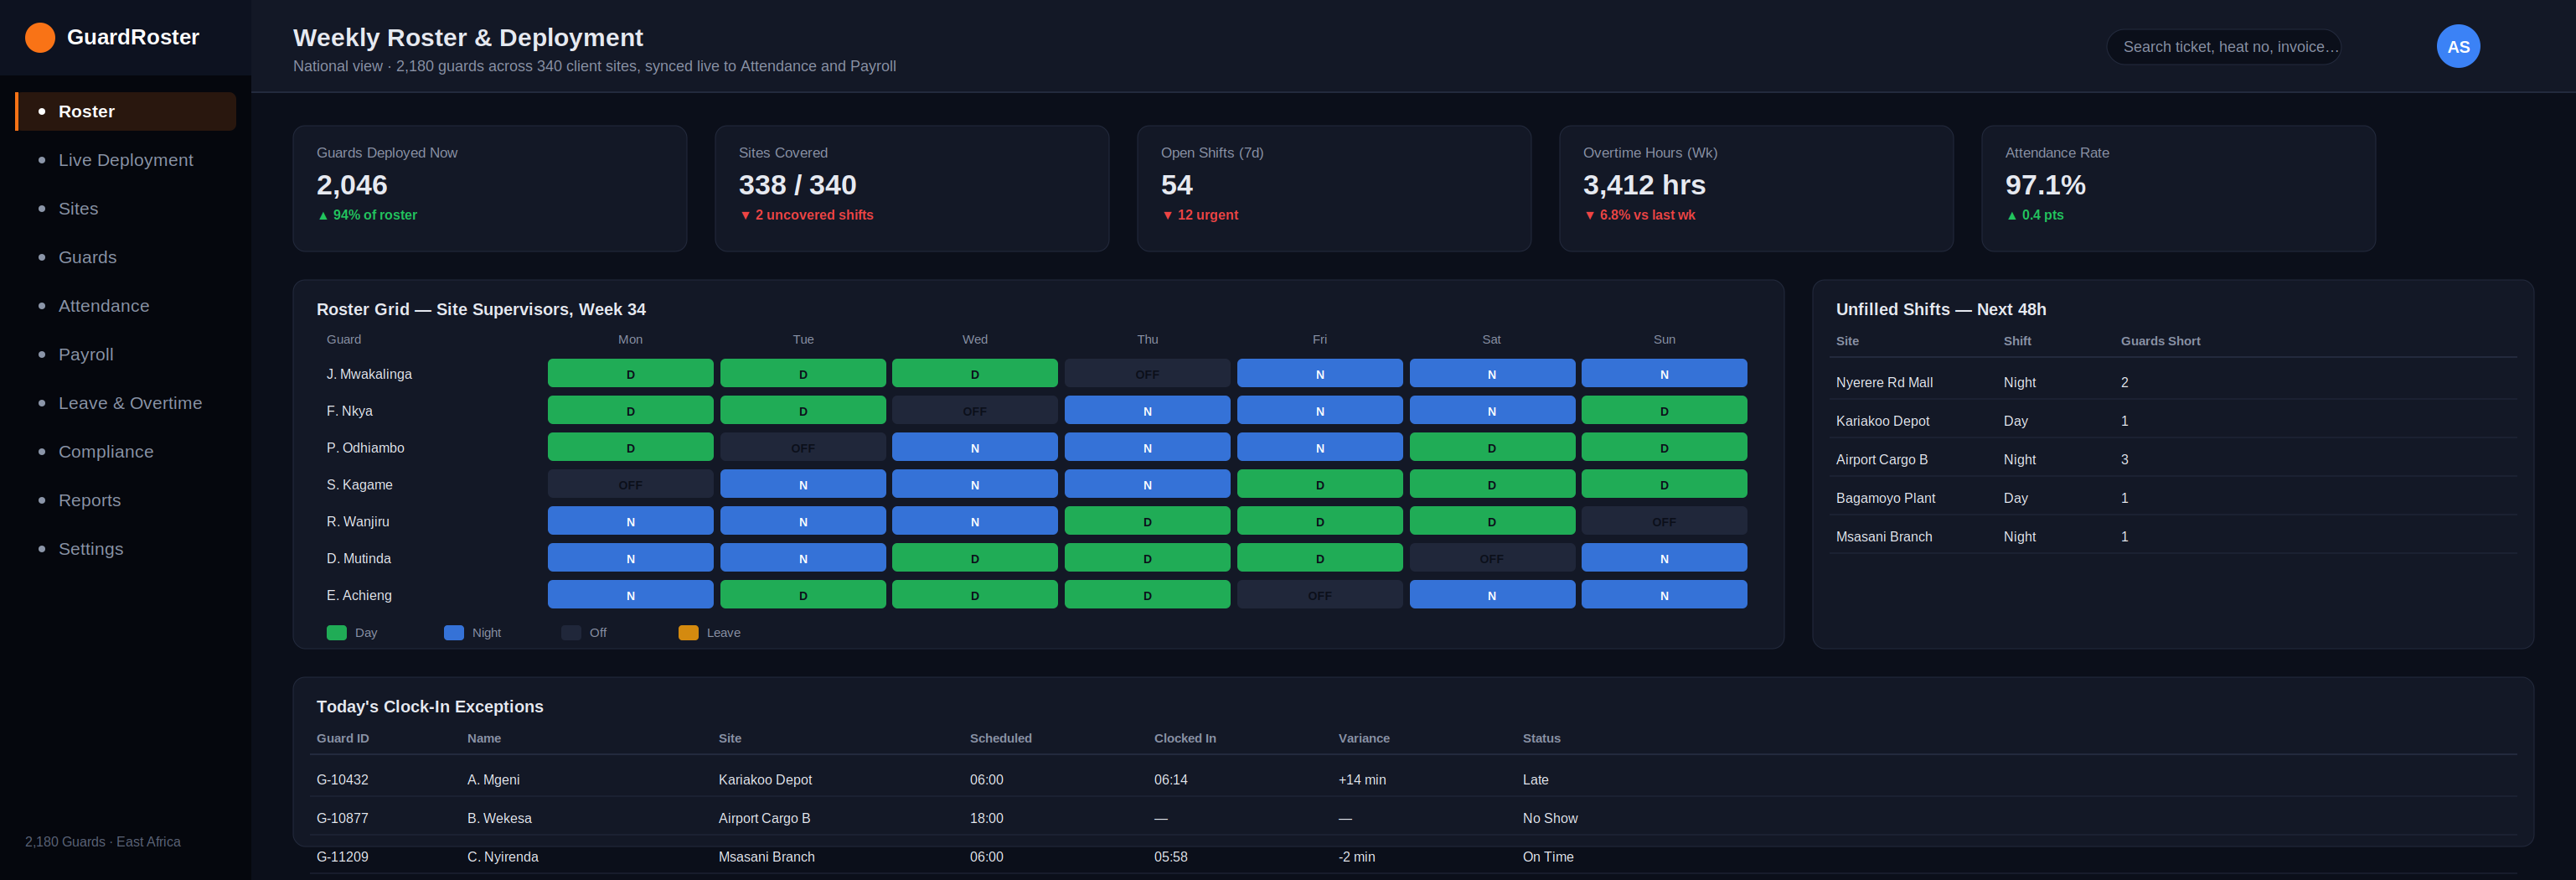
Task: Click the orange GuardRoster logo icon
Action: (40, 38)
